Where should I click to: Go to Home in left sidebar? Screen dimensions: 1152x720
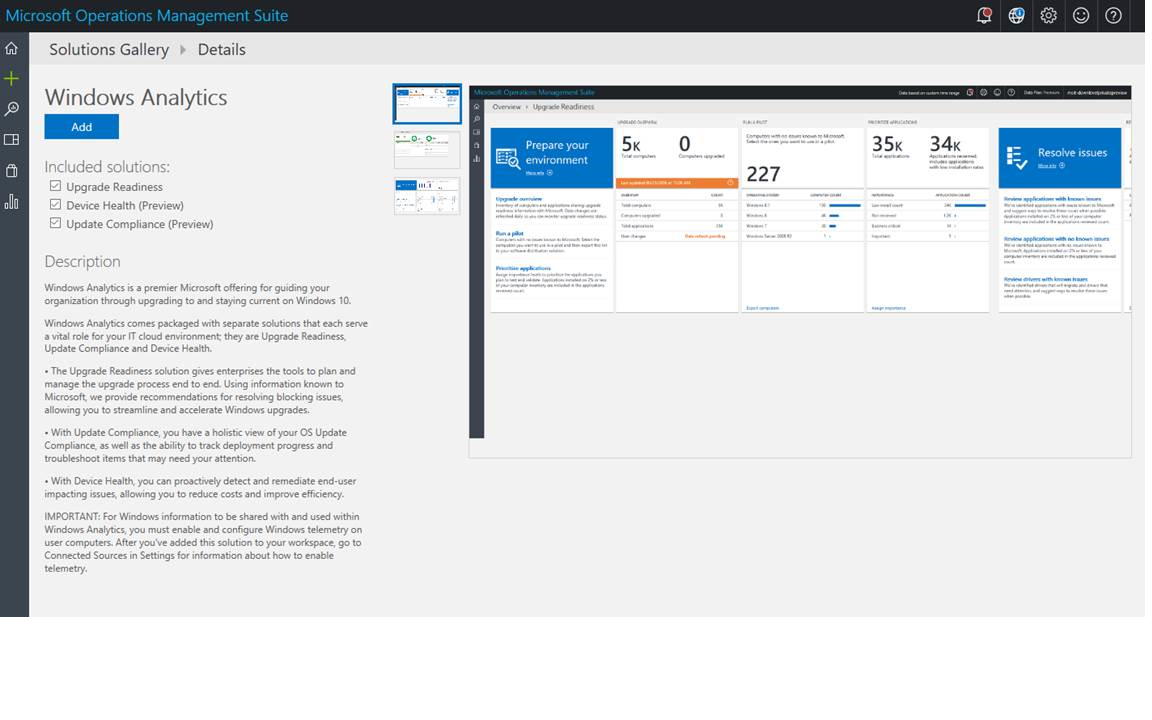(x=12, y=48)
